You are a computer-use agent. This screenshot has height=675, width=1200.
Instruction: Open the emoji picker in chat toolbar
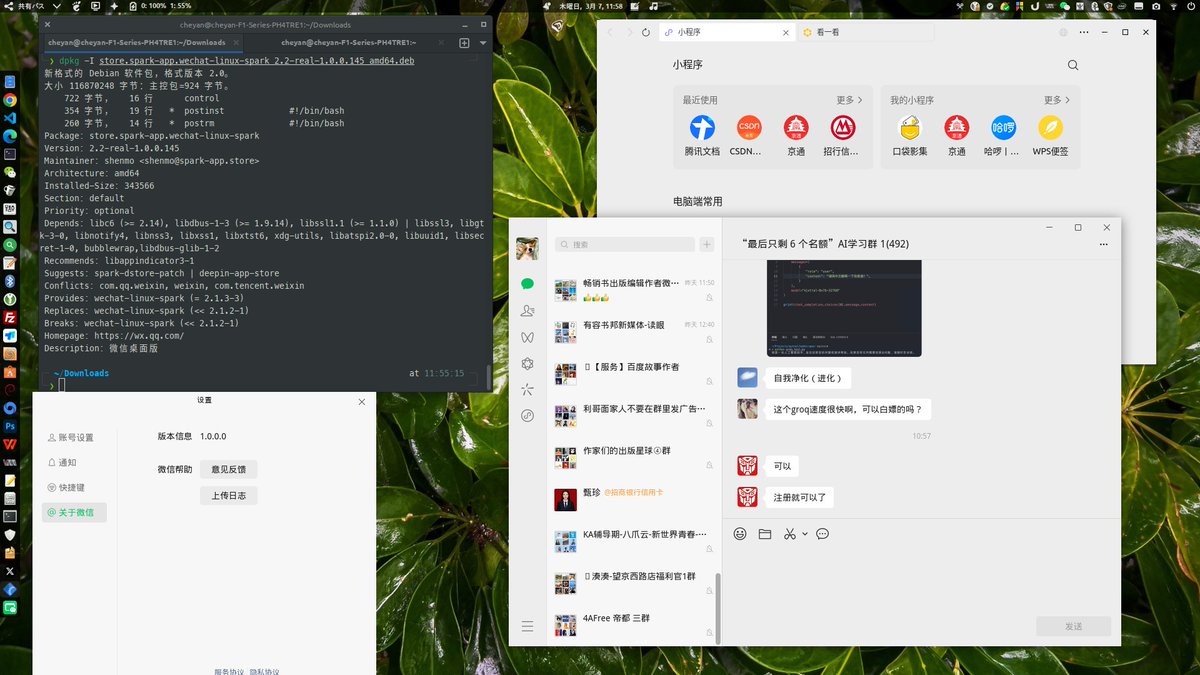click(x=740, y=534)
